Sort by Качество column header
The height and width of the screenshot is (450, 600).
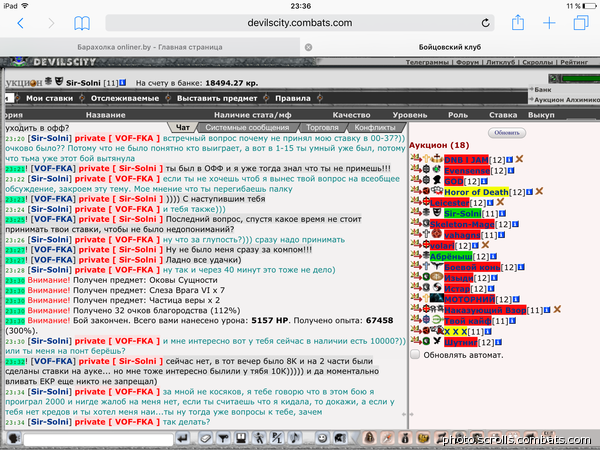tap(351, 115)
